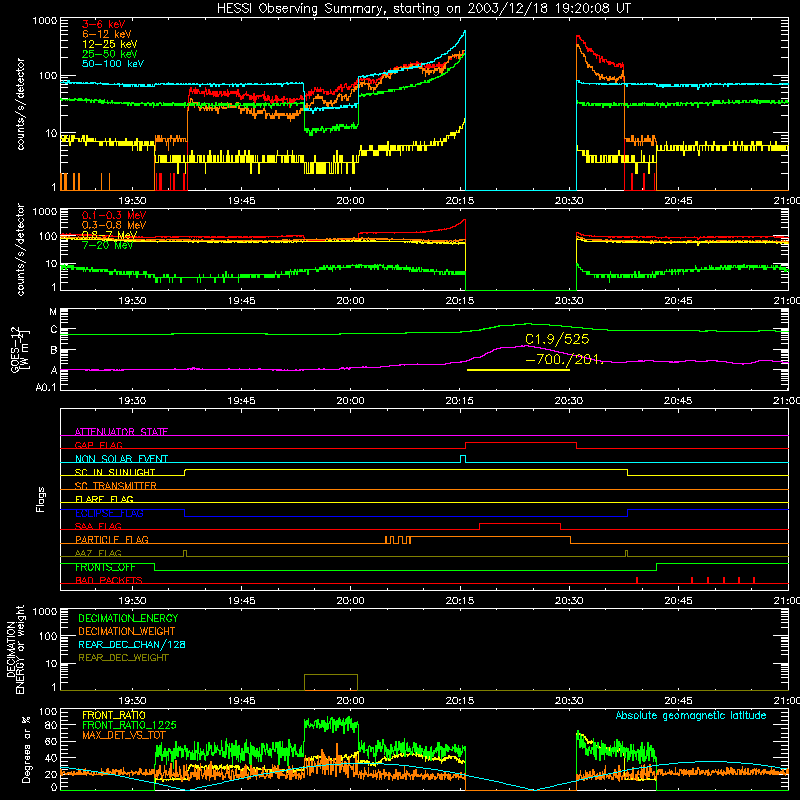Click the SAA_FLAG label

(98, 527)
